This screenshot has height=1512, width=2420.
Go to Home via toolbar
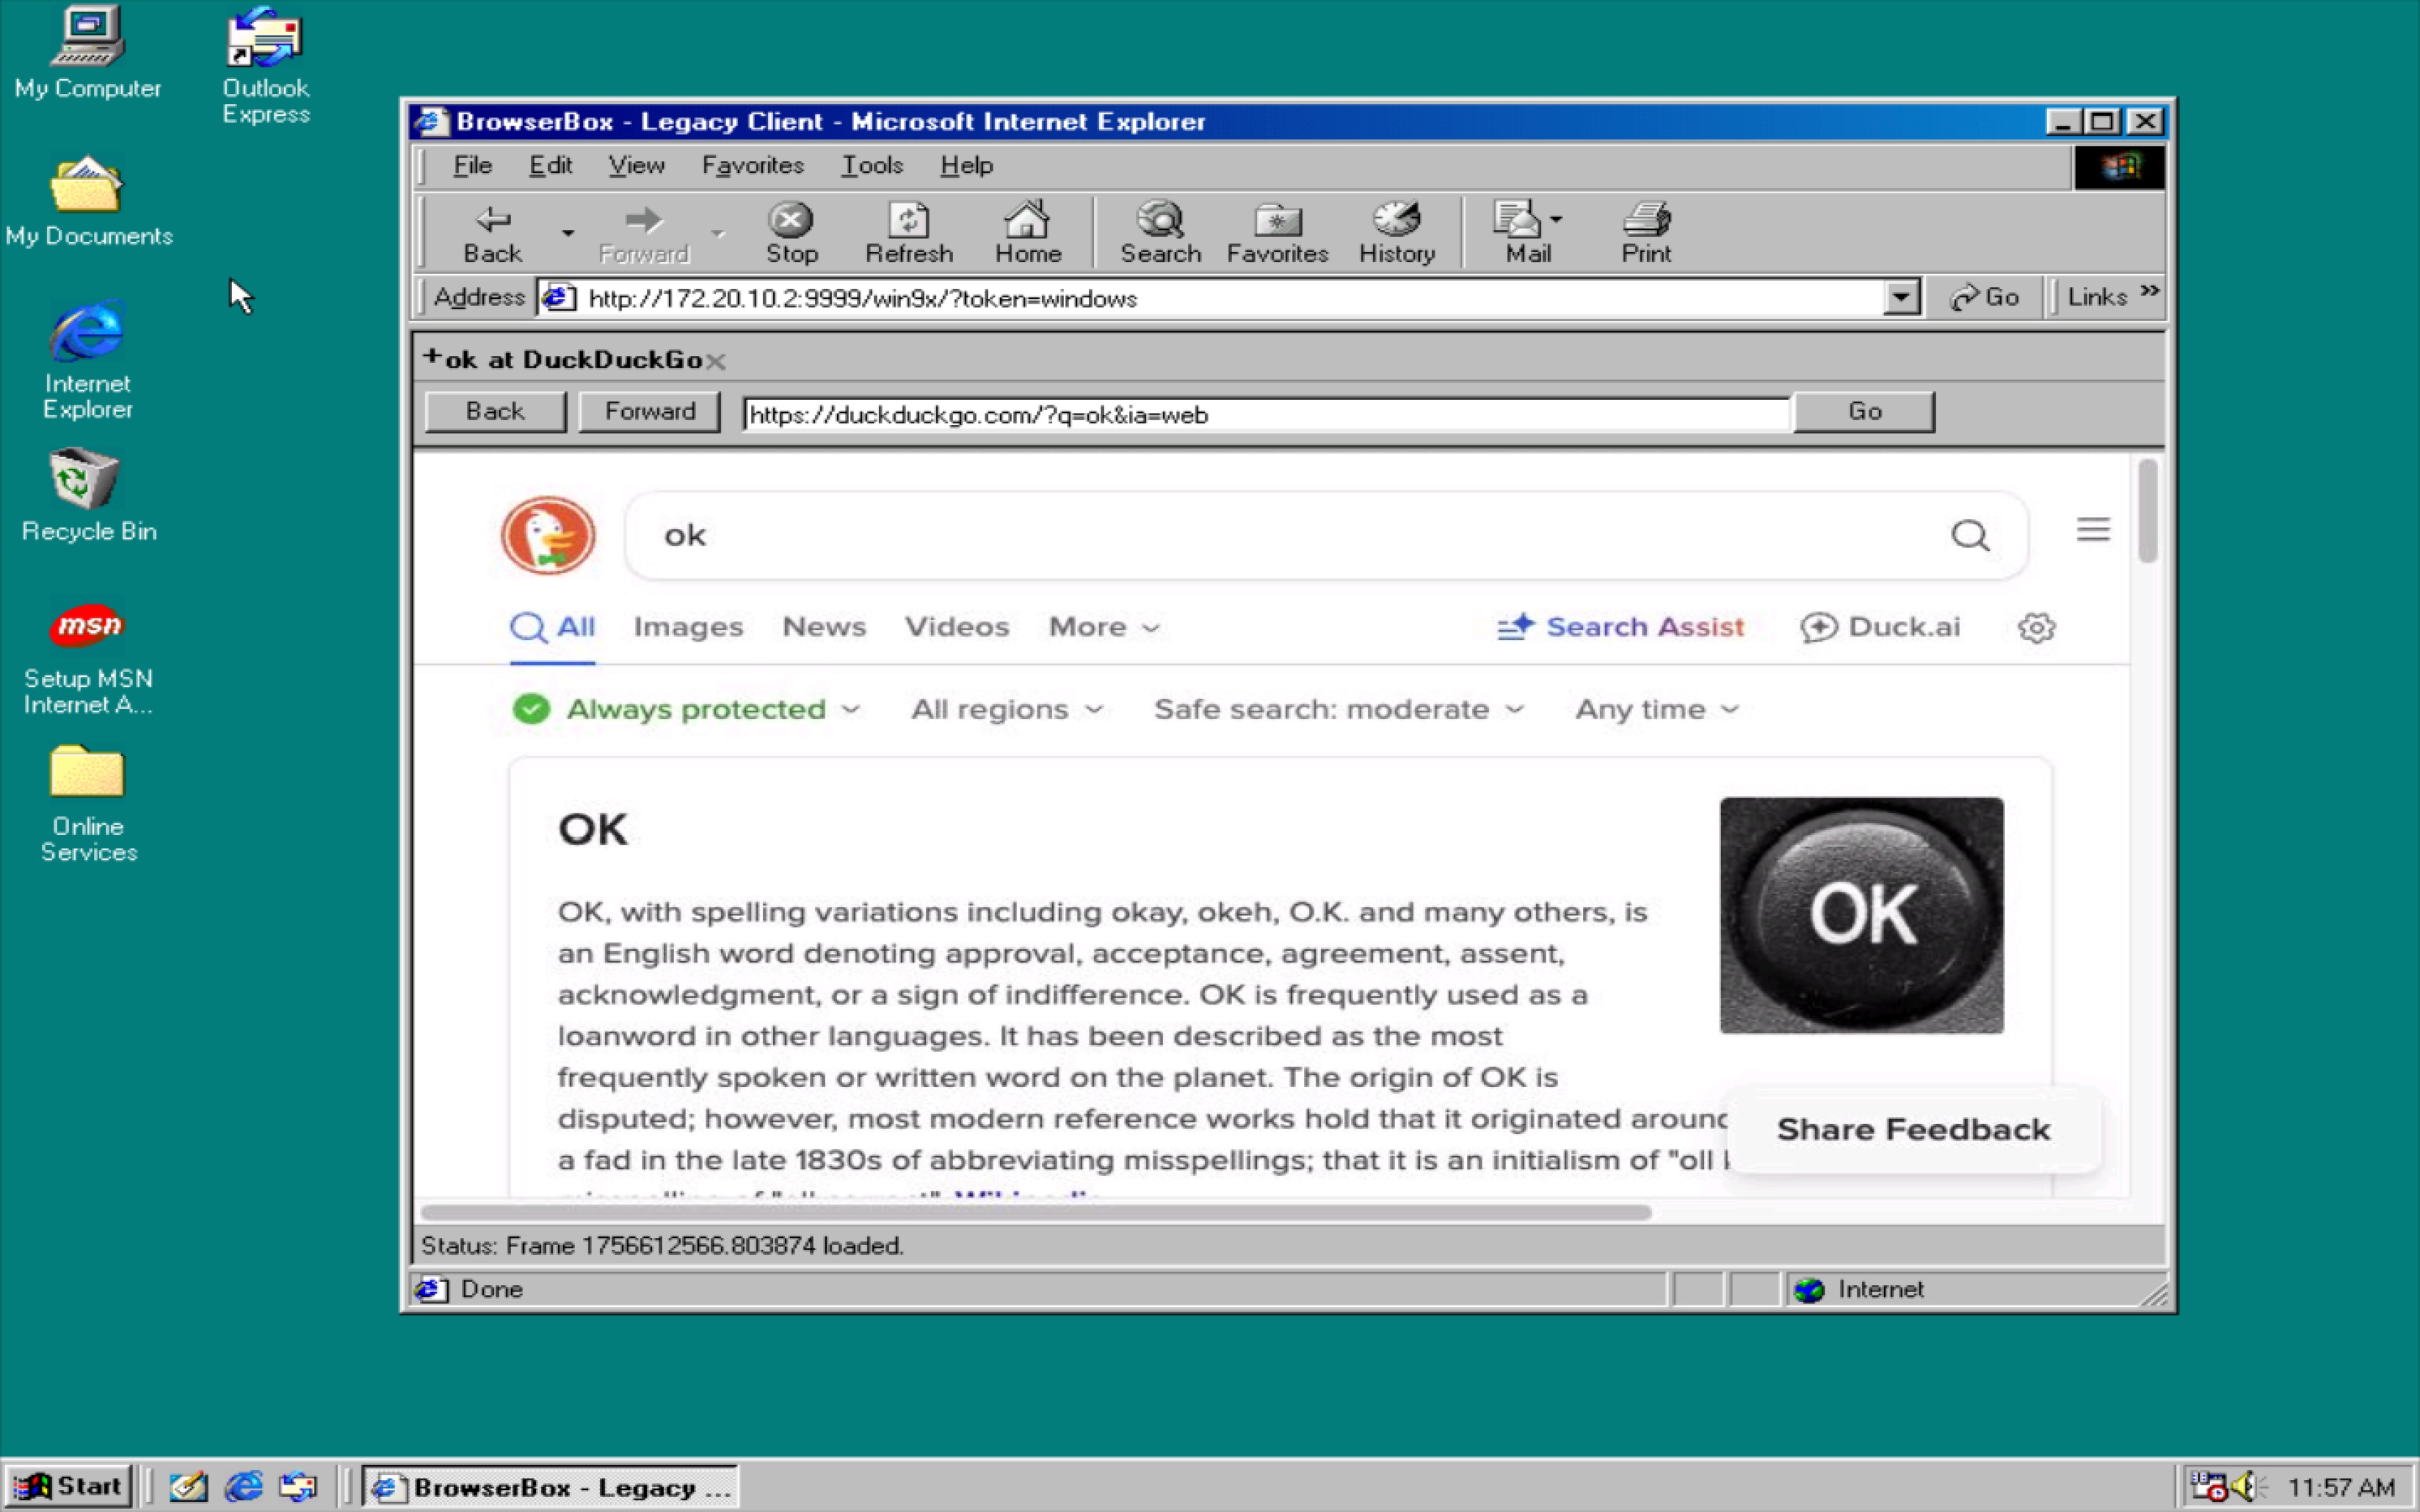point(1027,233)
